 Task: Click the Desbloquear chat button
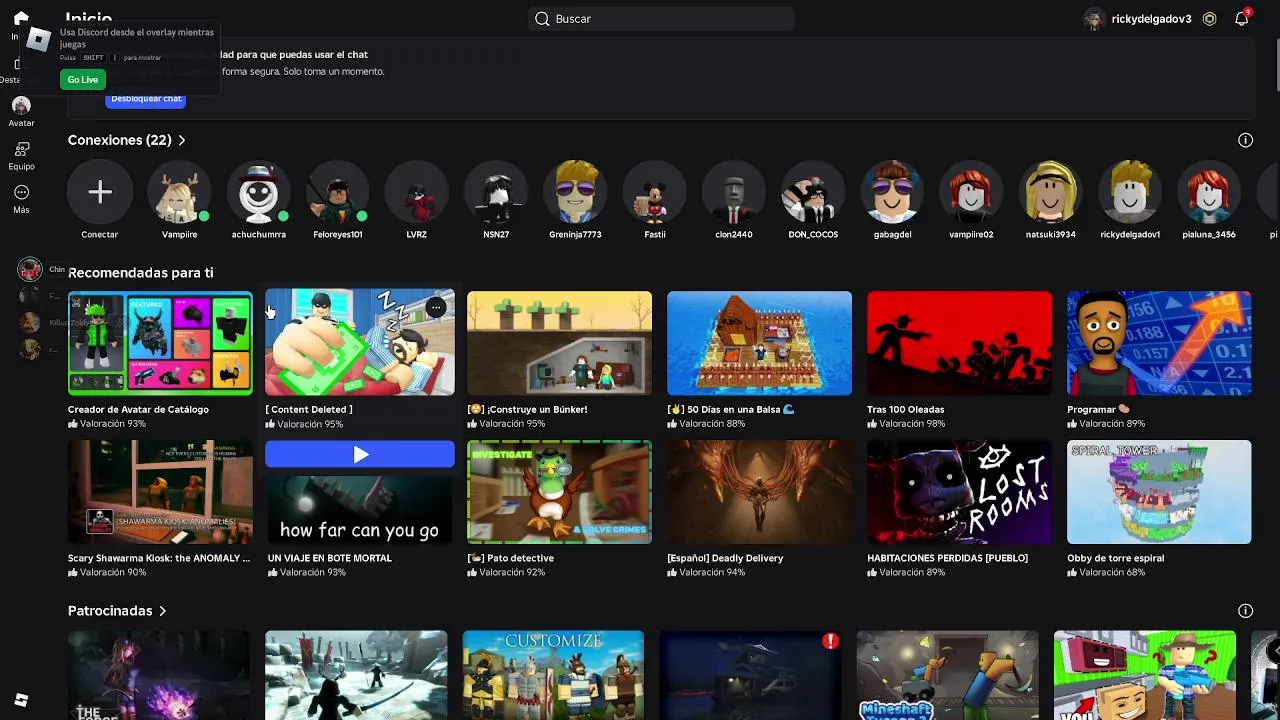(x=146, y=98)
